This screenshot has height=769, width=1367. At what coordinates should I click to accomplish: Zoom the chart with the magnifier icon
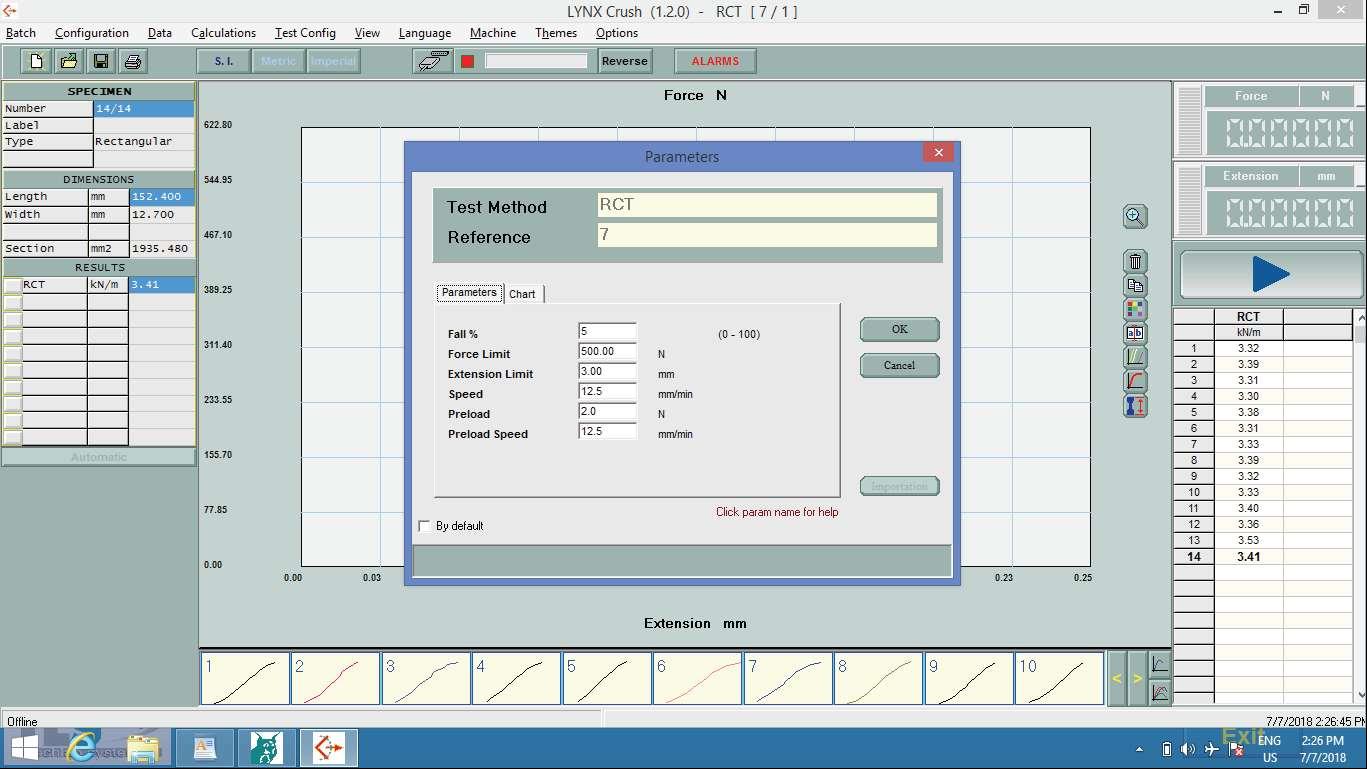tap(1135, 217)
